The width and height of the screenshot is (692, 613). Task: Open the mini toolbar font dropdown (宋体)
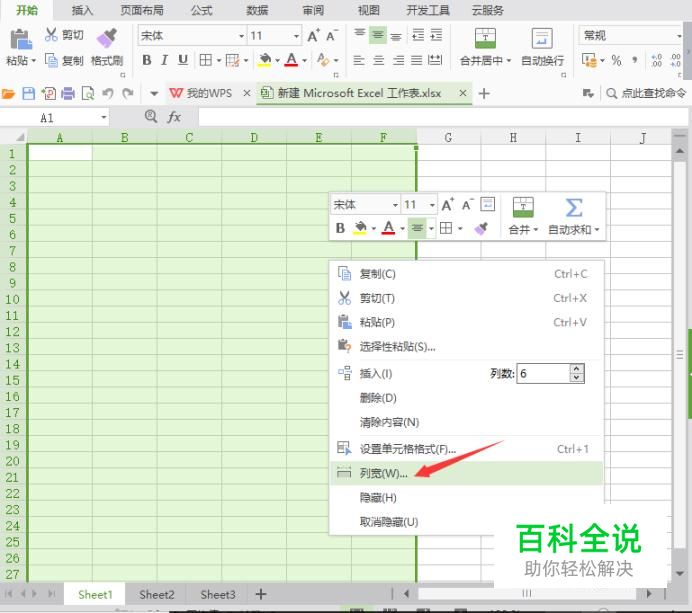pos(395,205)
